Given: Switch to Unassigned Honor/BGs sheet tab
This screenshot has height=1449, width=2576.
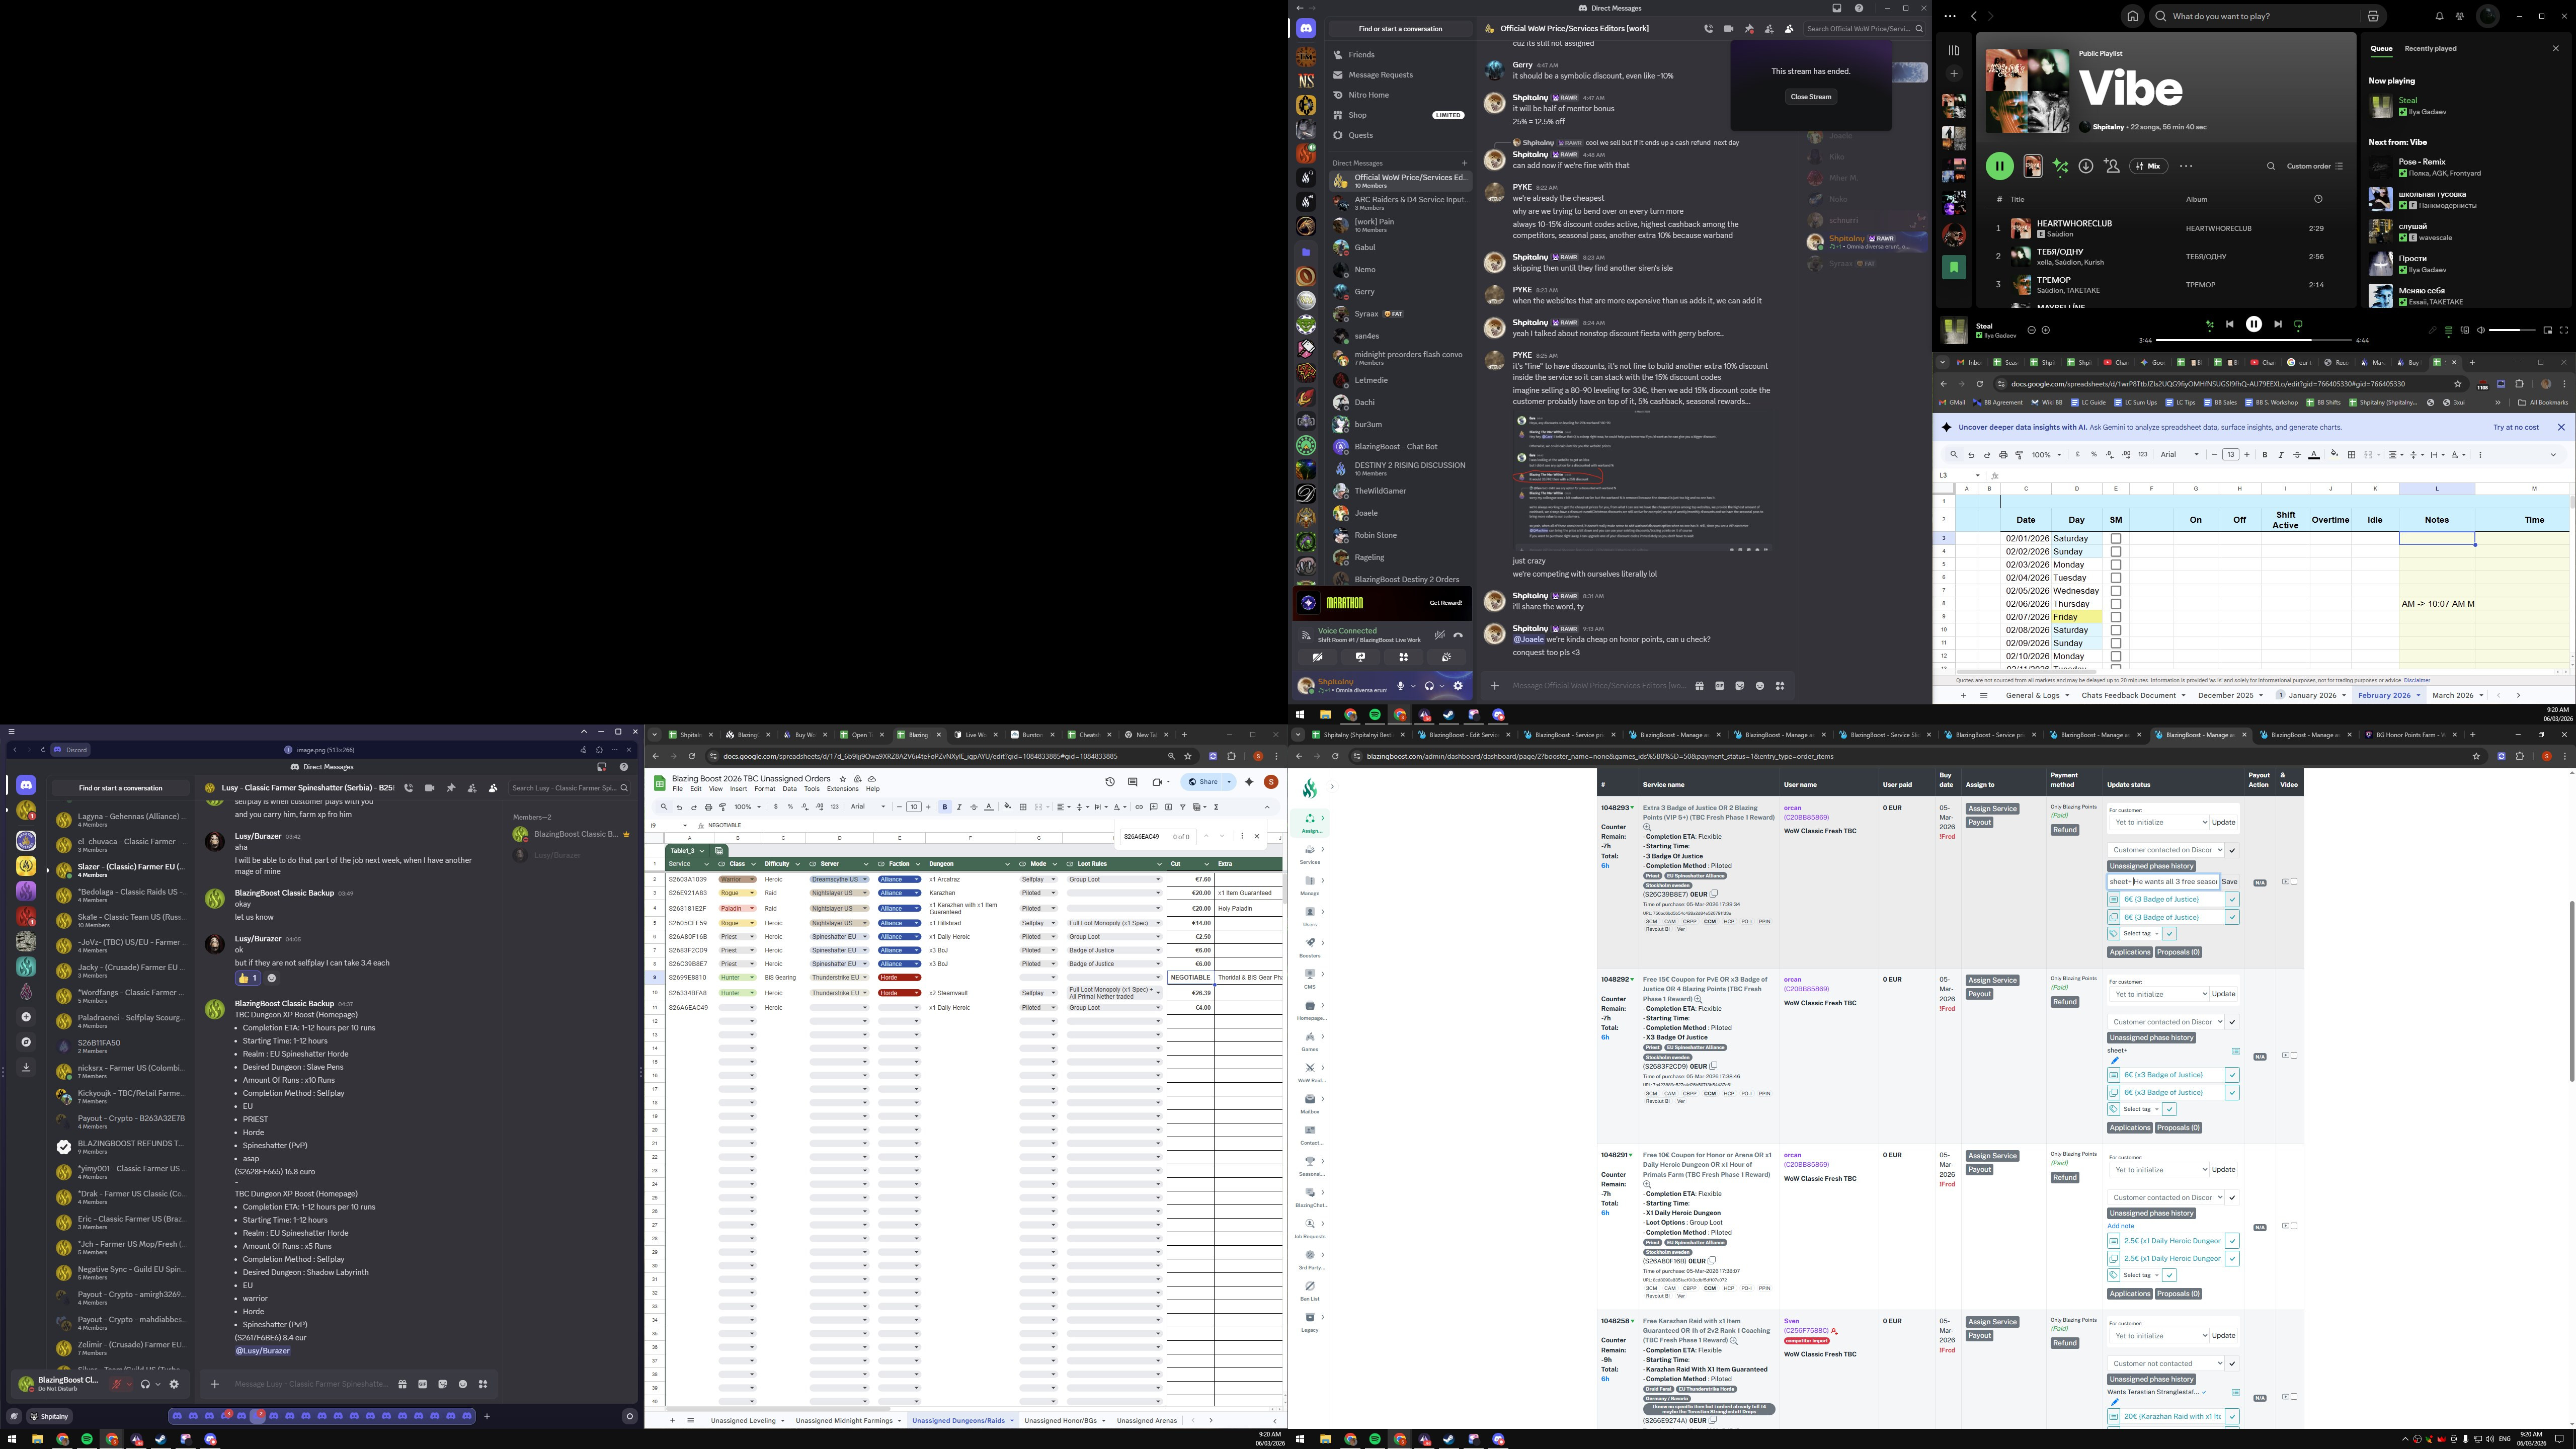Looking at the screenshot, I should (x=1060, y=1420).
